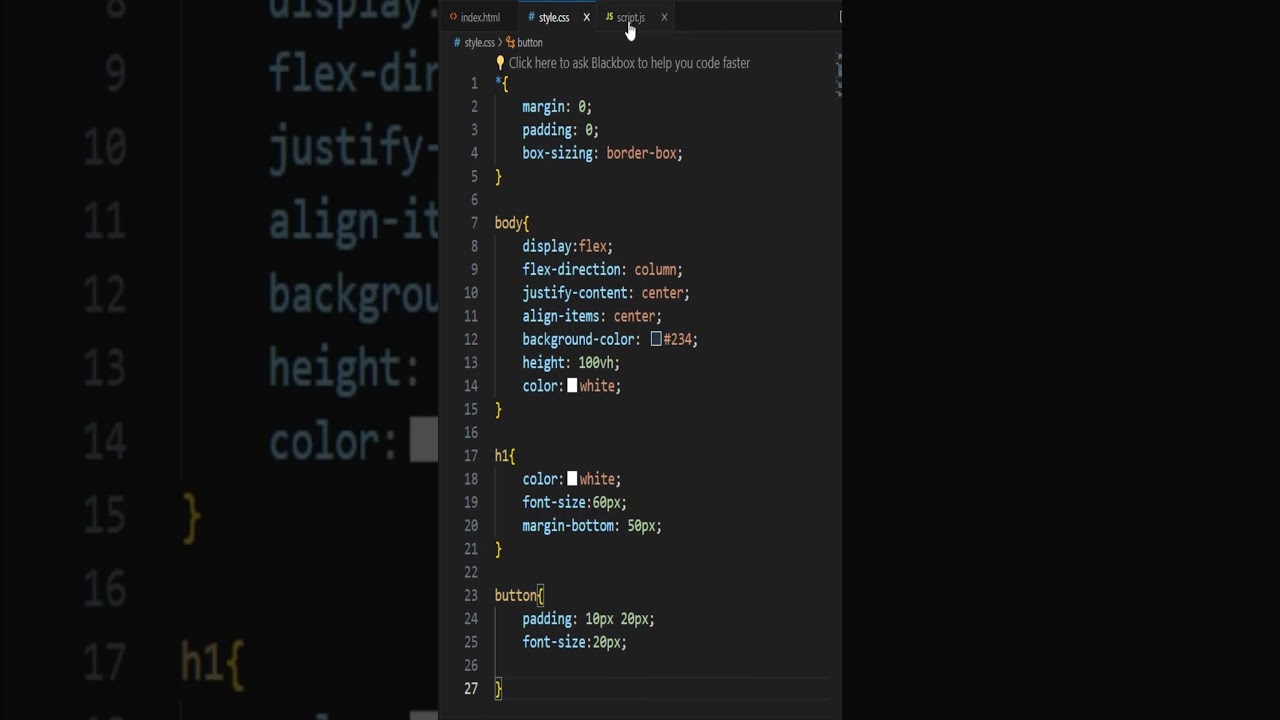Click the 'h1{' selector text
Viewport: 1280px width, 720px height.
(505, 456)
